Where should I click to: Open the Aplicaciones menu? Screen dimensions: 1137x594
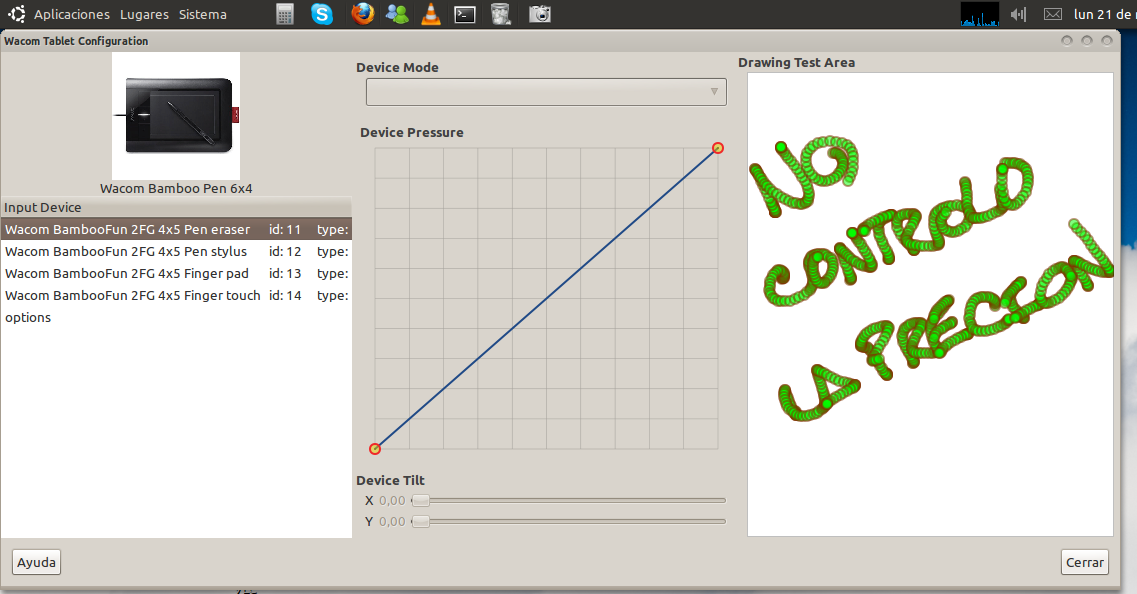coord(72,15)
